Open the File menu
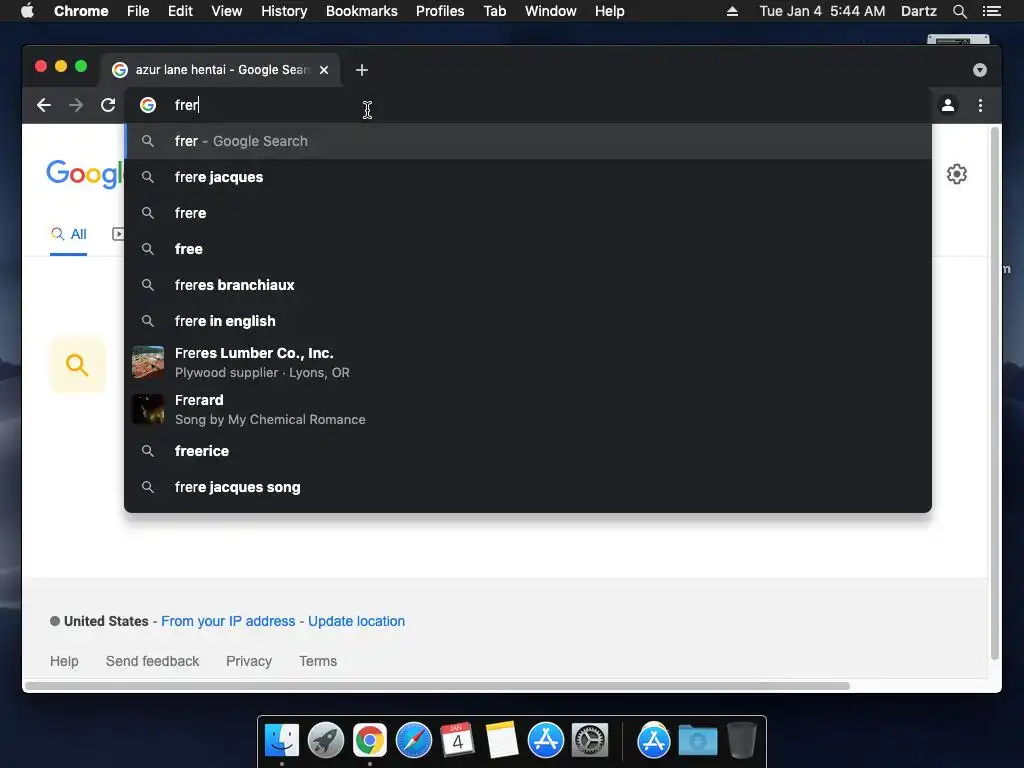The width and height of the screenshot is (1024, 768). pyautogui.click(x=138, y=11)
